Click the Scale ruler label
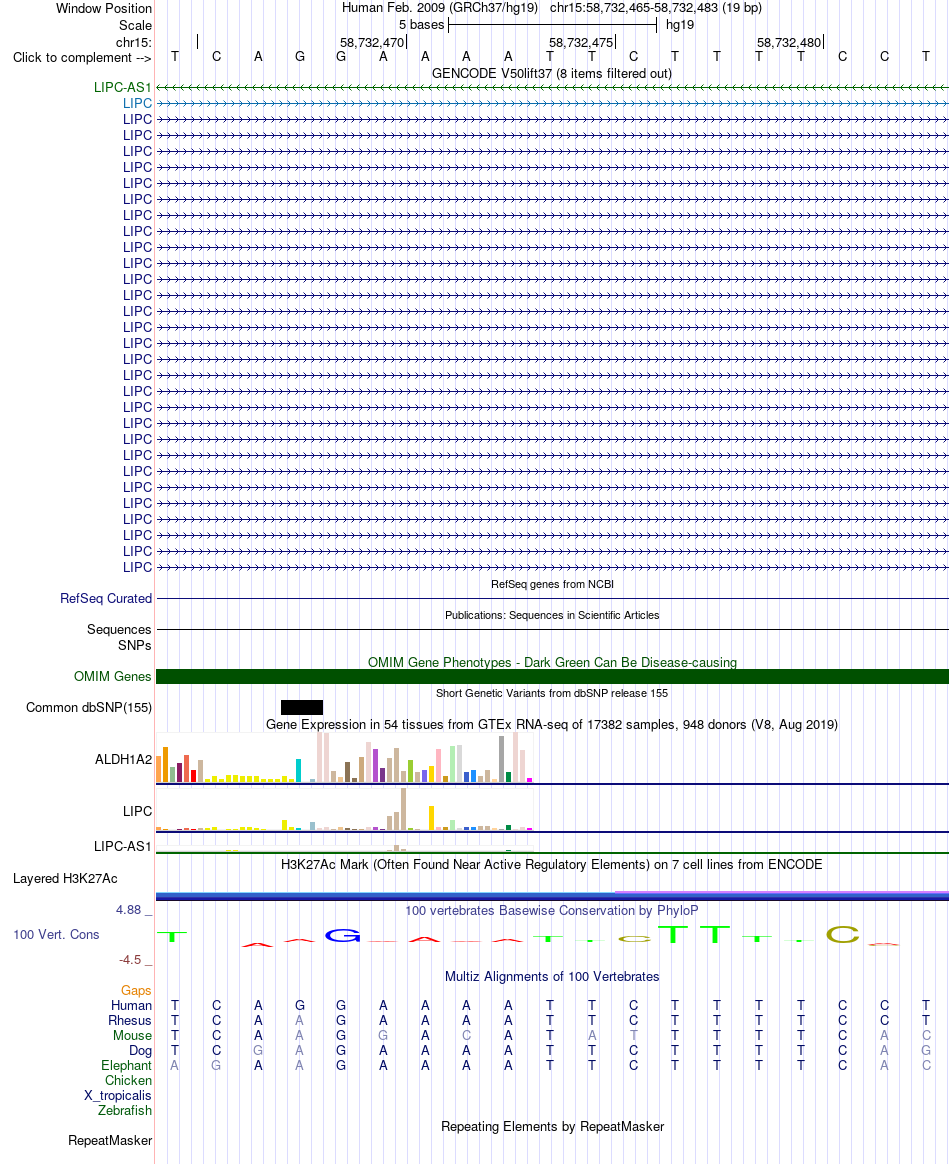950x1164 pixels. pyautogui.click(x=135, y=25)
